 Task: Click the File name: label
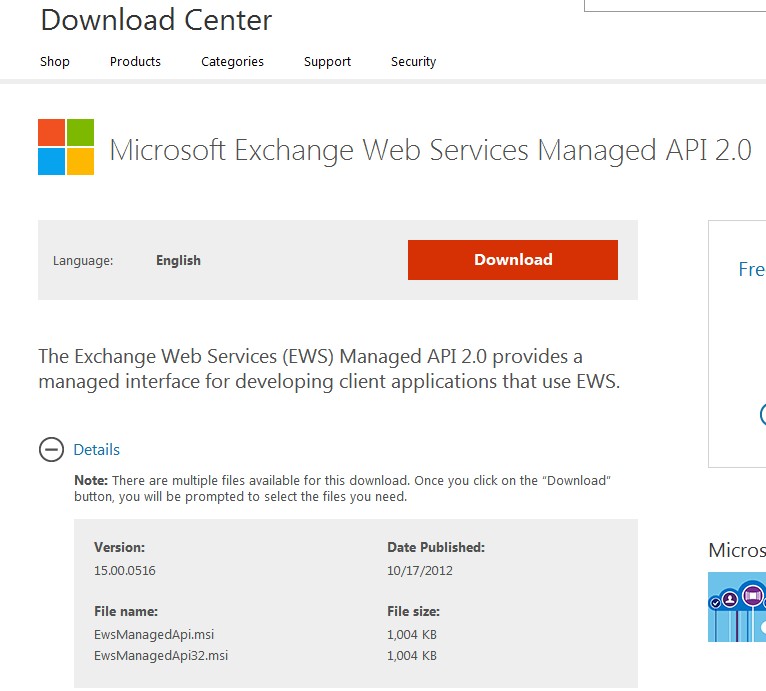tap(126, 611)
